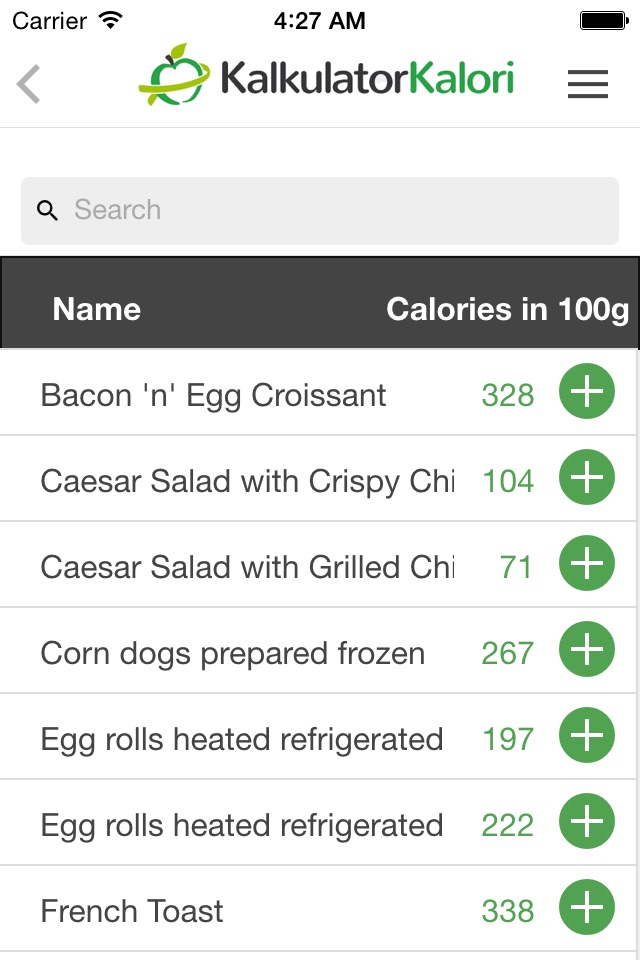
Task: Sort by Calories in 100g header
Action: click(x=508, y=310)
